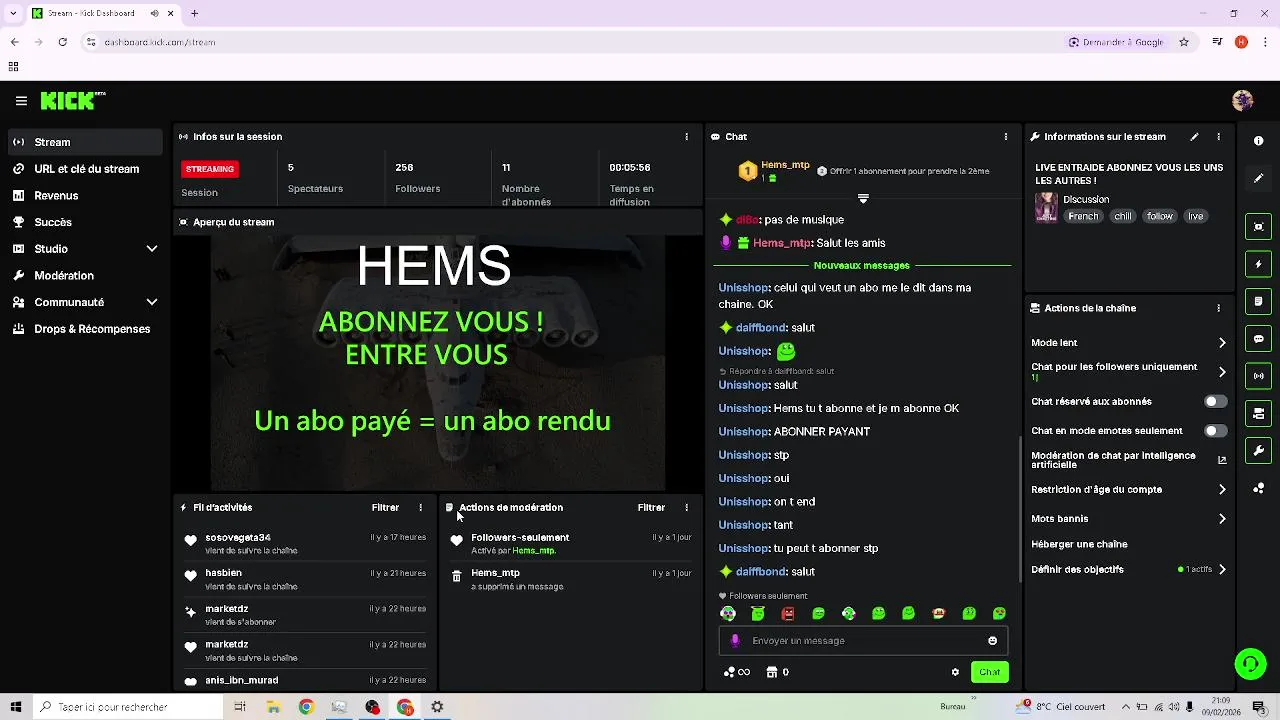Viewport: 1280px width, 720px height.
Task: Send message with green Chat button
Action: point(989,672)
